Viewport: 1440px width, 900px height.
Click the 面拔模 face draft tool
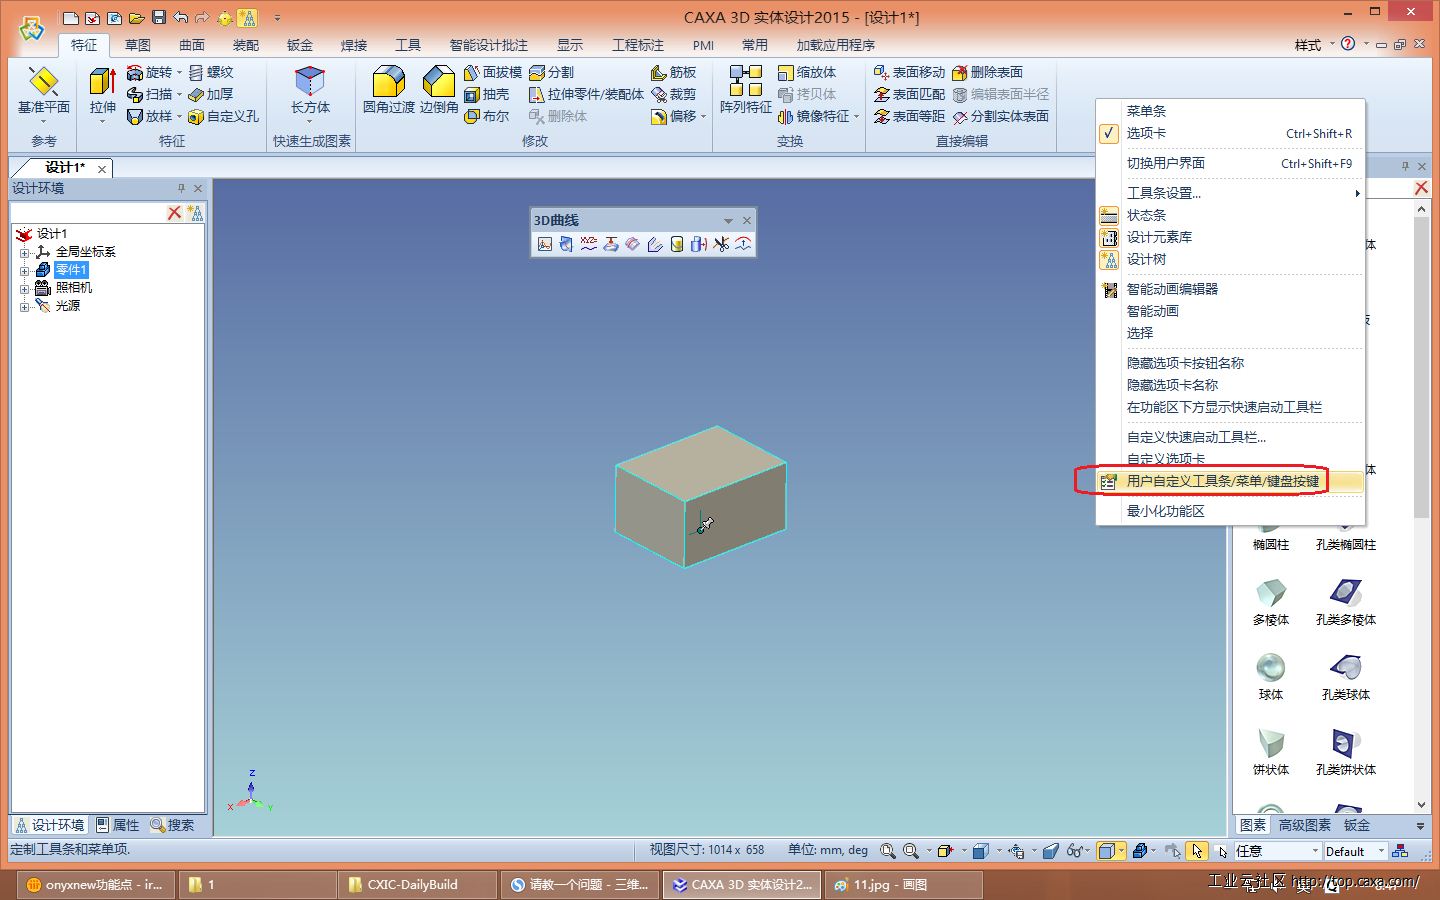click(493, 72)
